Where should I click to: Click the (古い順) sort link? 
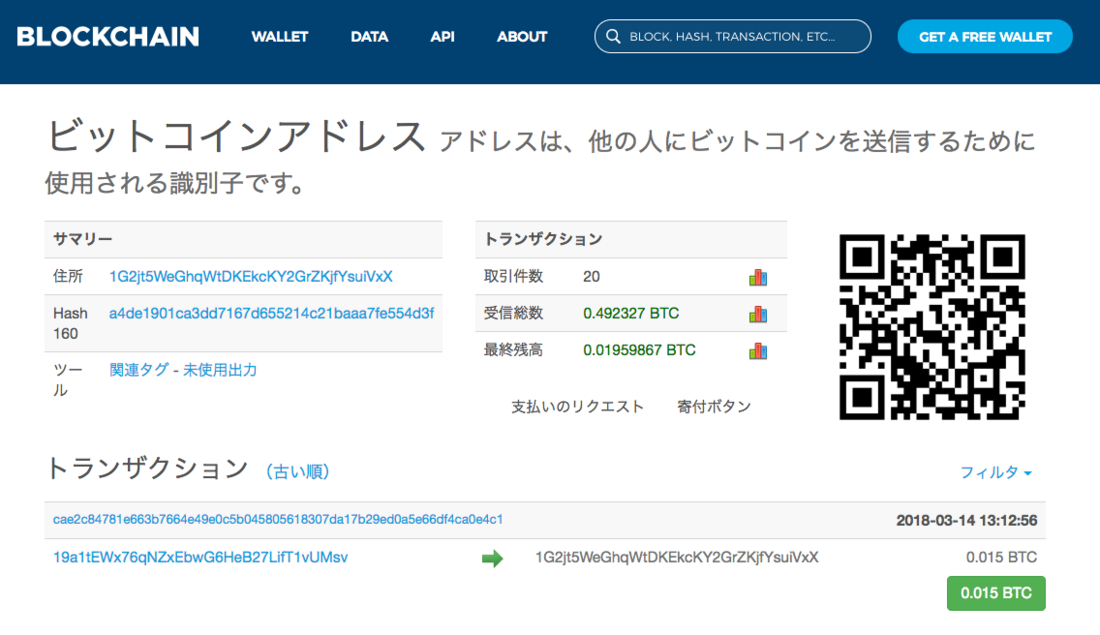[297, 472]
